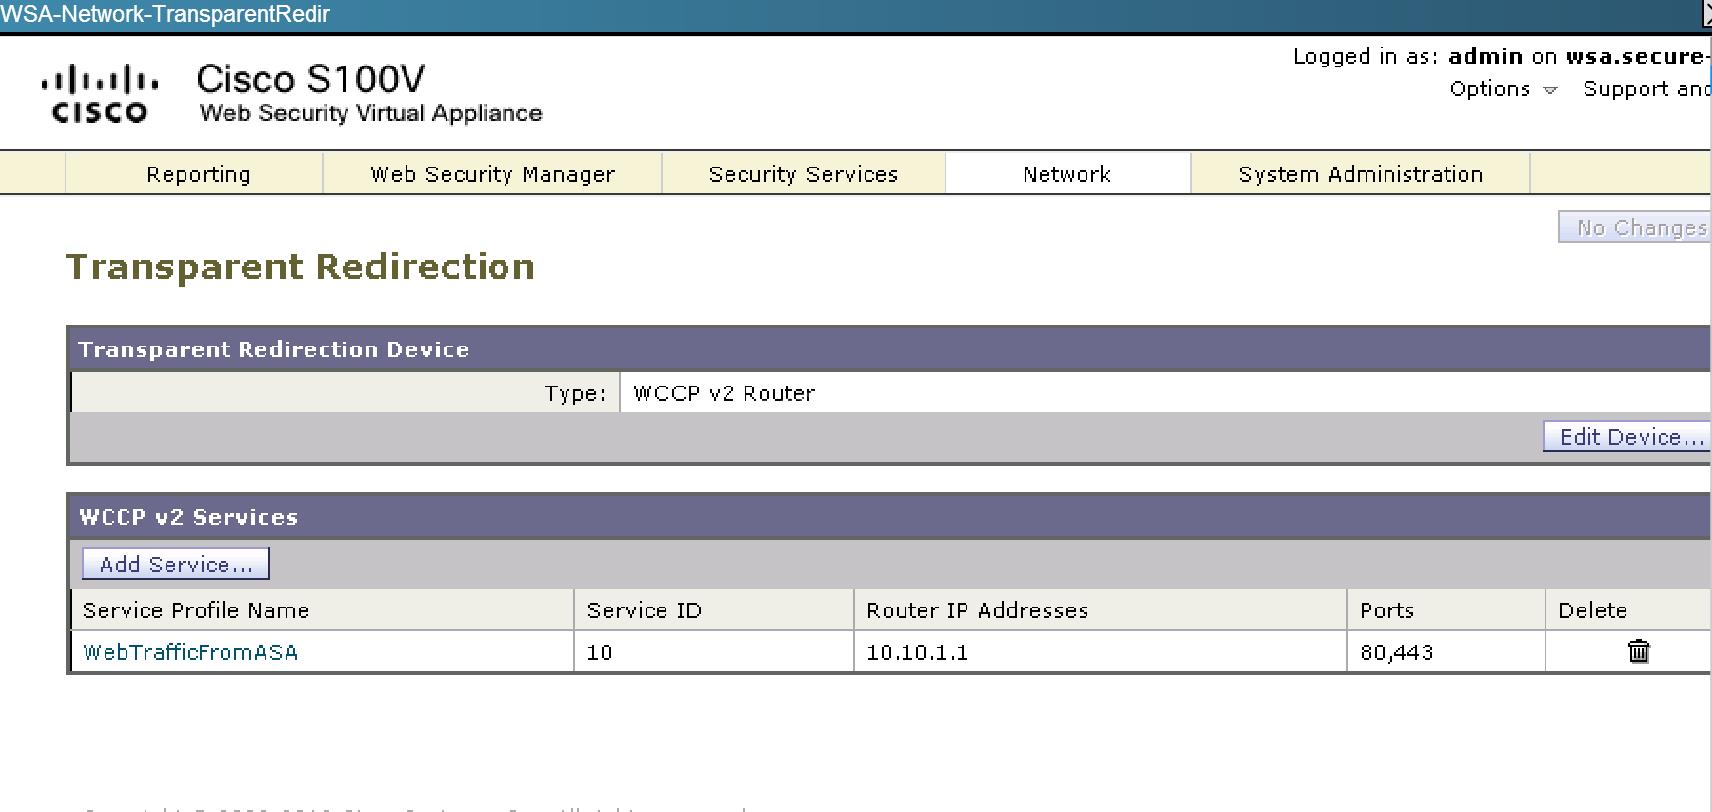This screenshot has width=1712, height=812.
Task: Click the Cisco logo
Action: click(x=99, y=94)
